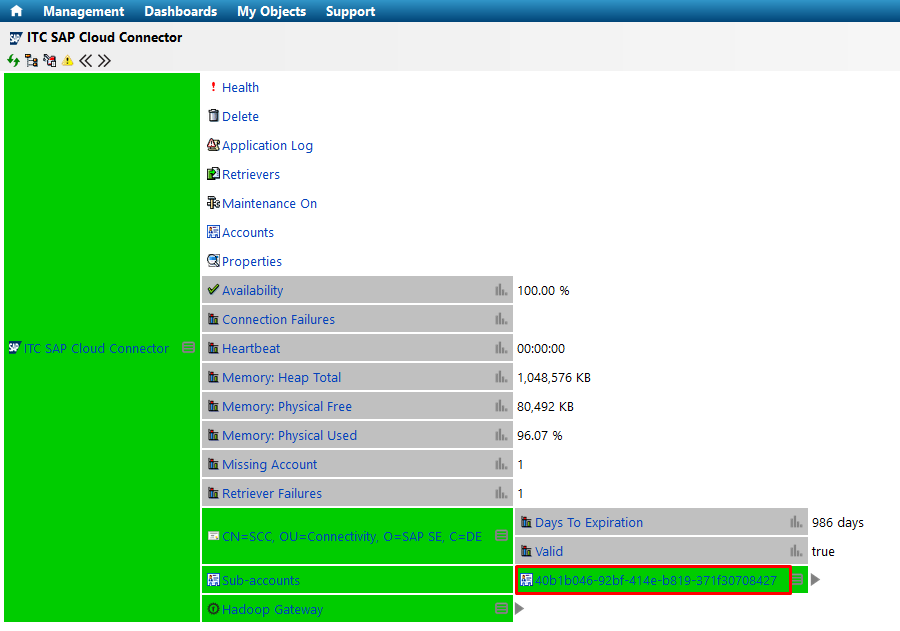Expand the Hadoop Gateway arrow
Viewport: 900px width, 631px height.
(x=519, y=609)
